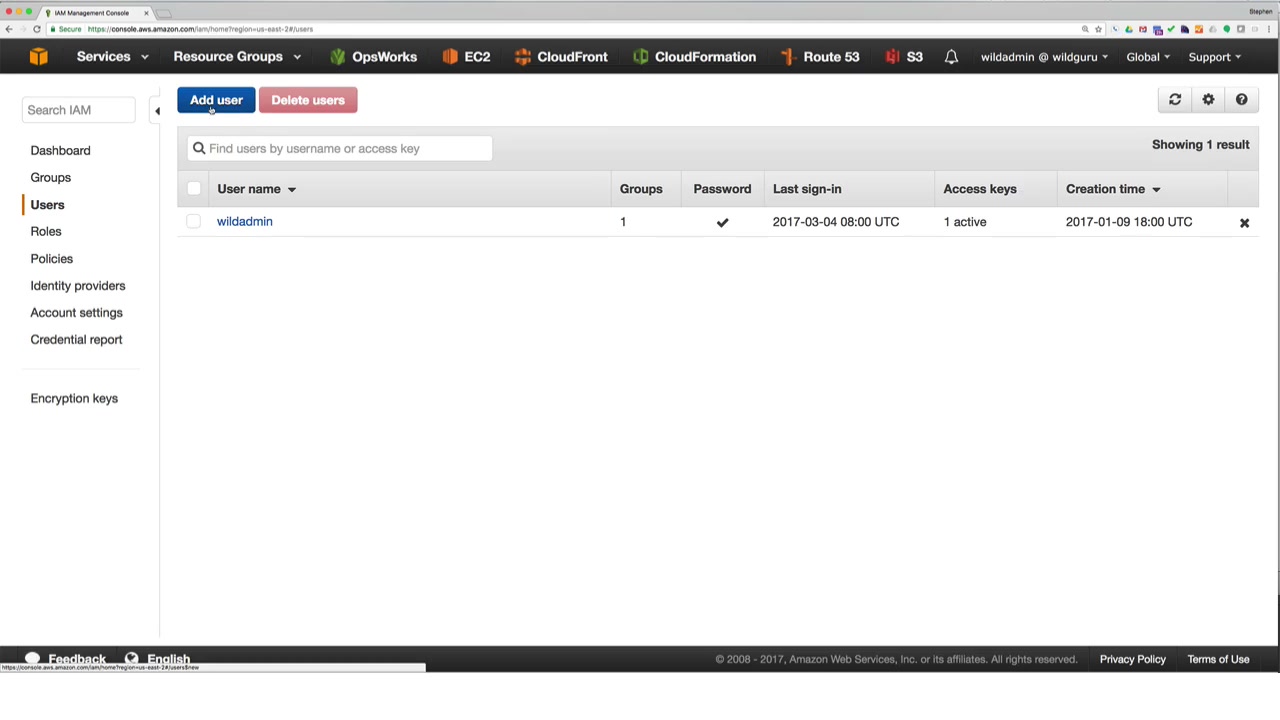Click the '1 active' access keys cell
Image resolution: width=1280 pixels, height=720 pixels.
pyautogui.click(x=965, y=222)
